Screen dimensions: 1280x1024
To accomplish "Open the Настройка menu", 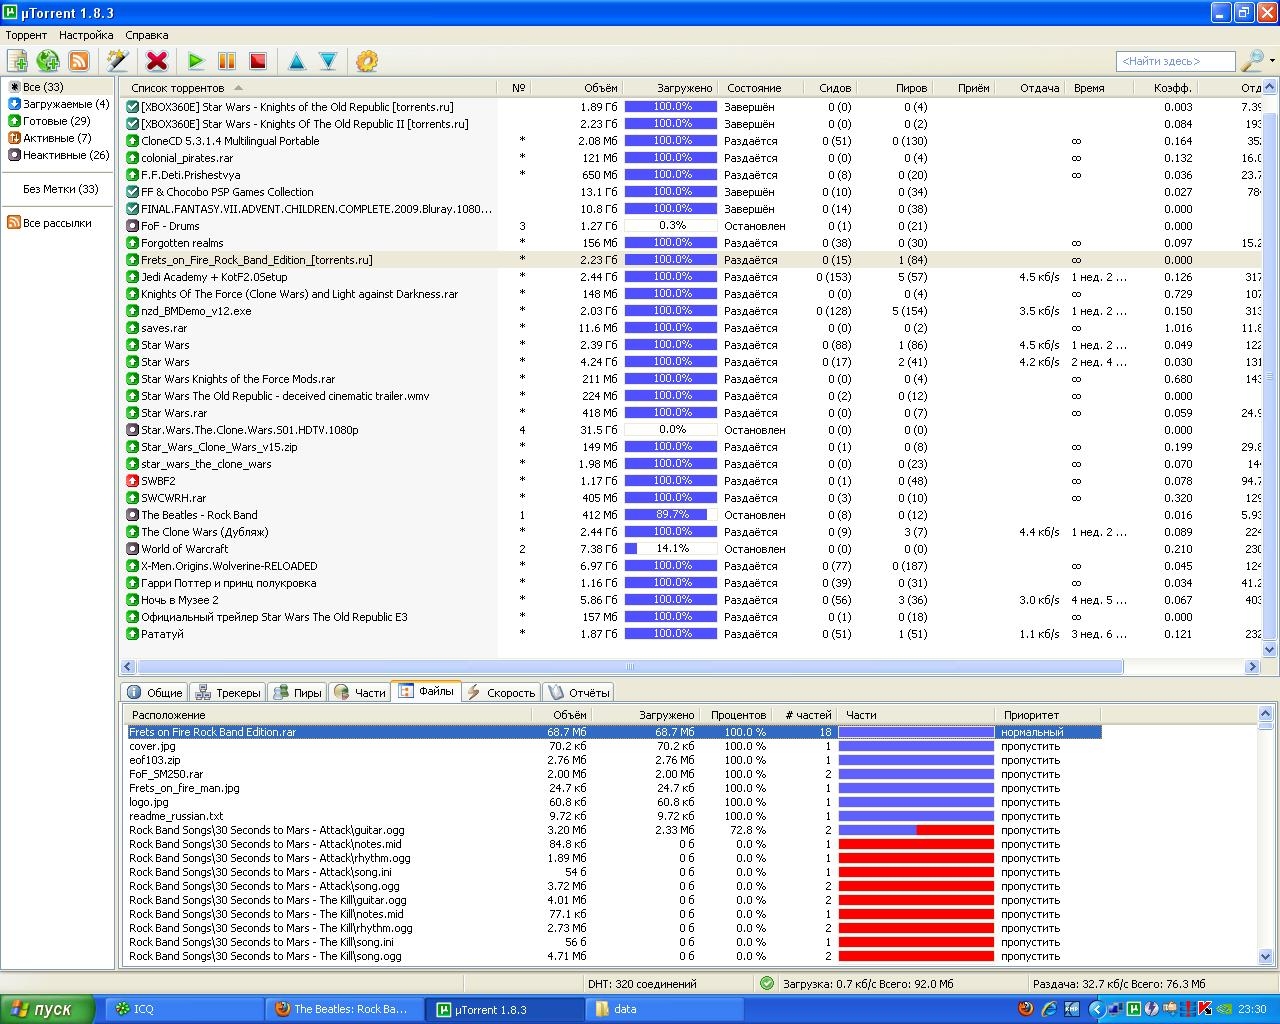I will coord(86,35).
